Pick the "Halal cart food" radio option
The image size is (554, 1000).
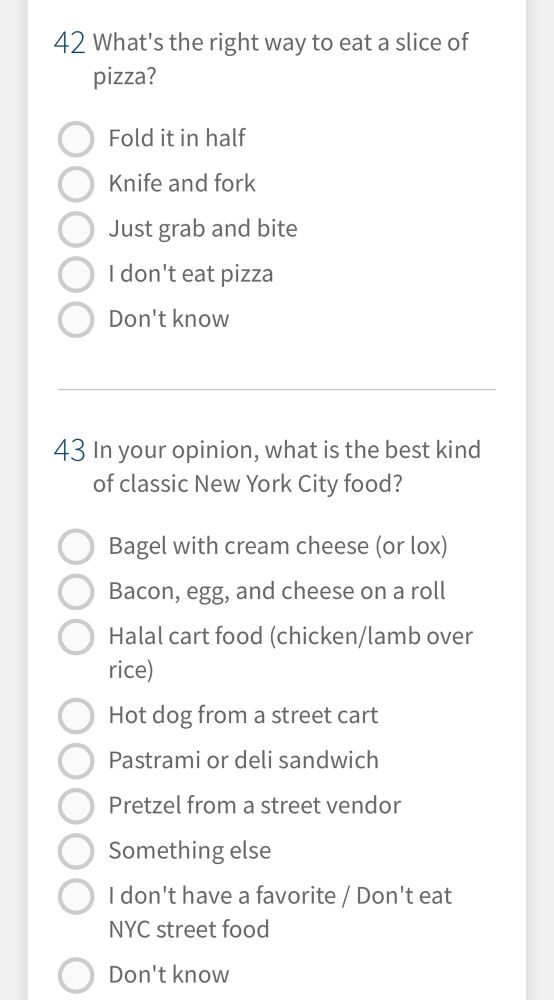[x=76, y=637]
